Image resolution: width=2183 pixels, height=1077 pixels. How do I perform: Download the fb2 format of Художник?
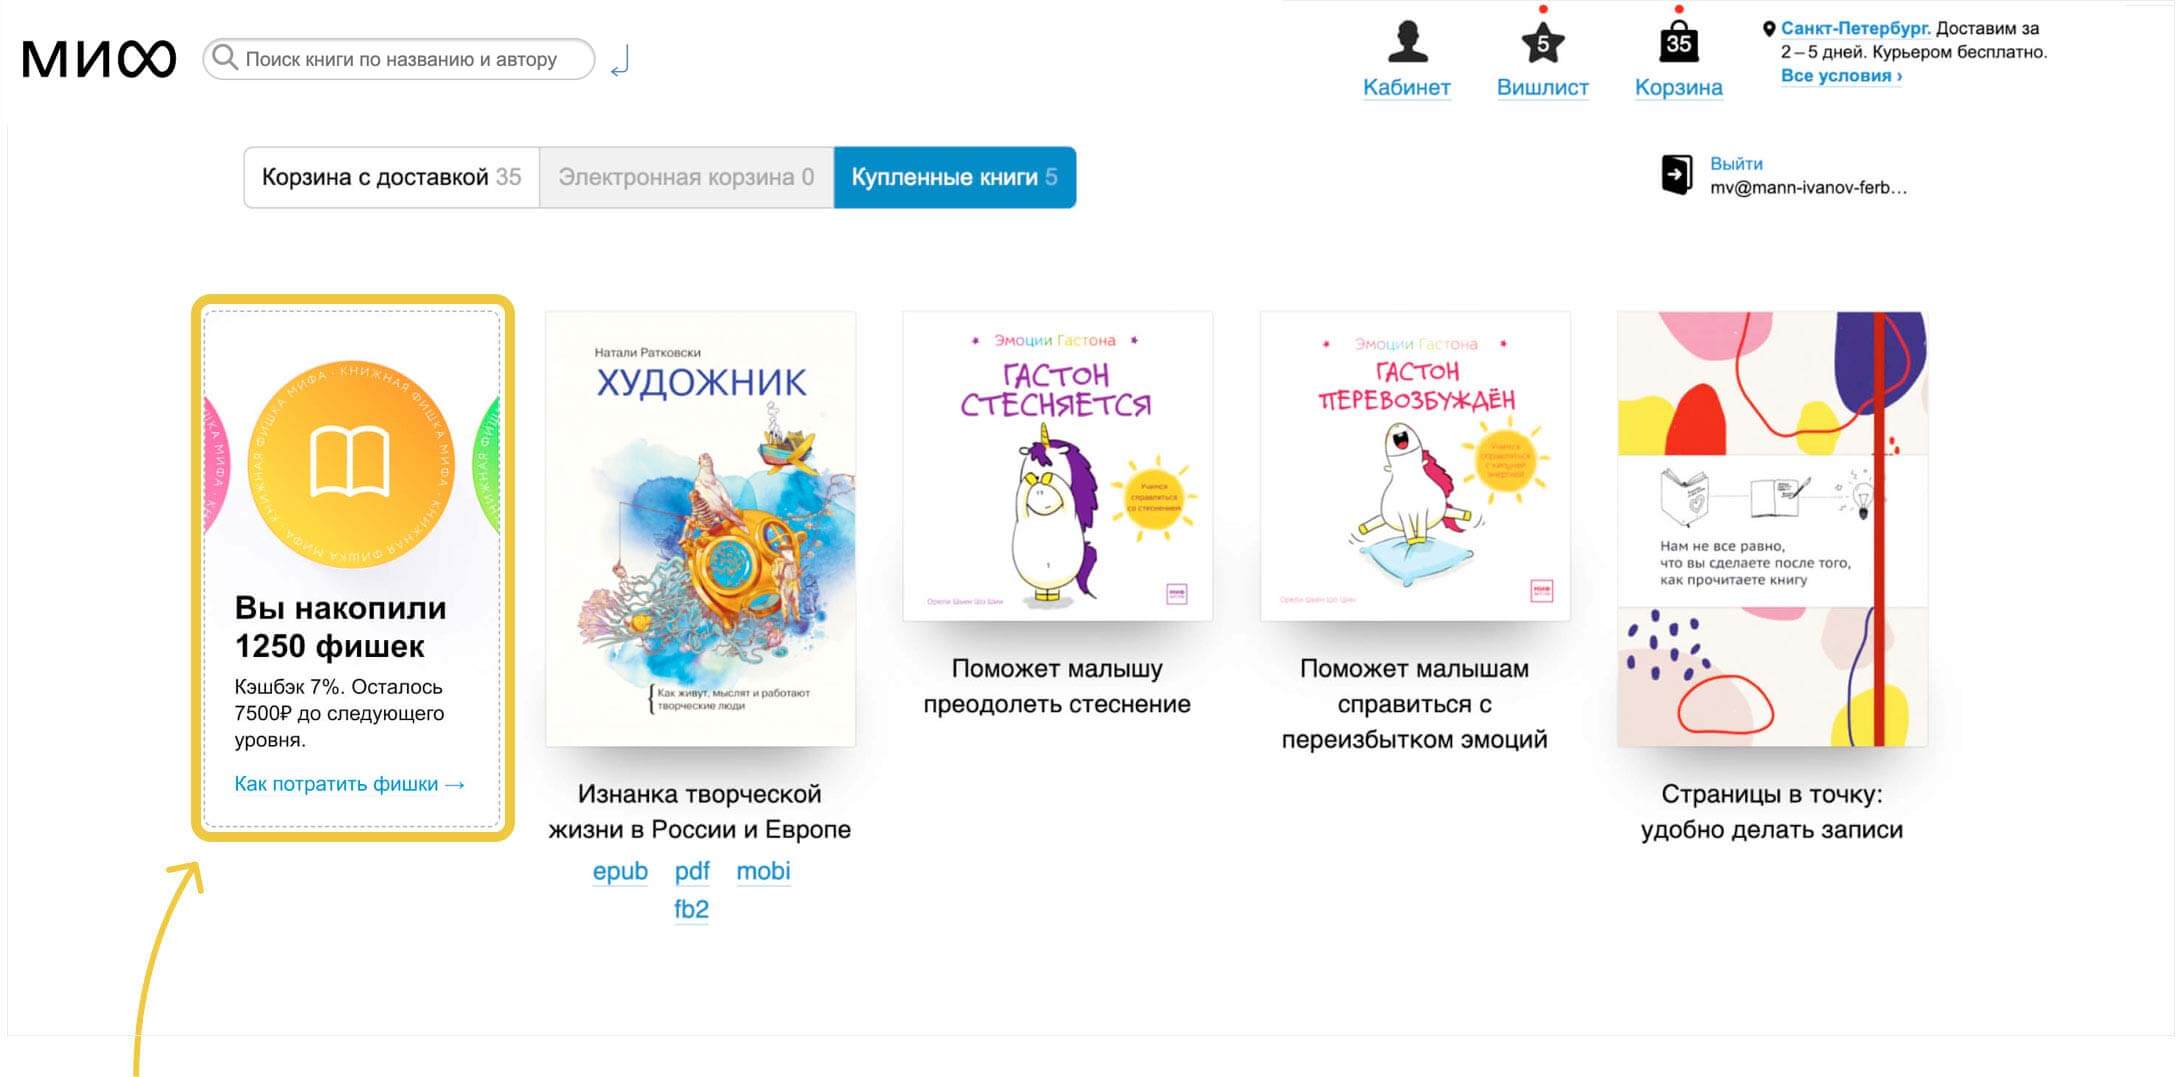(691, 909)
